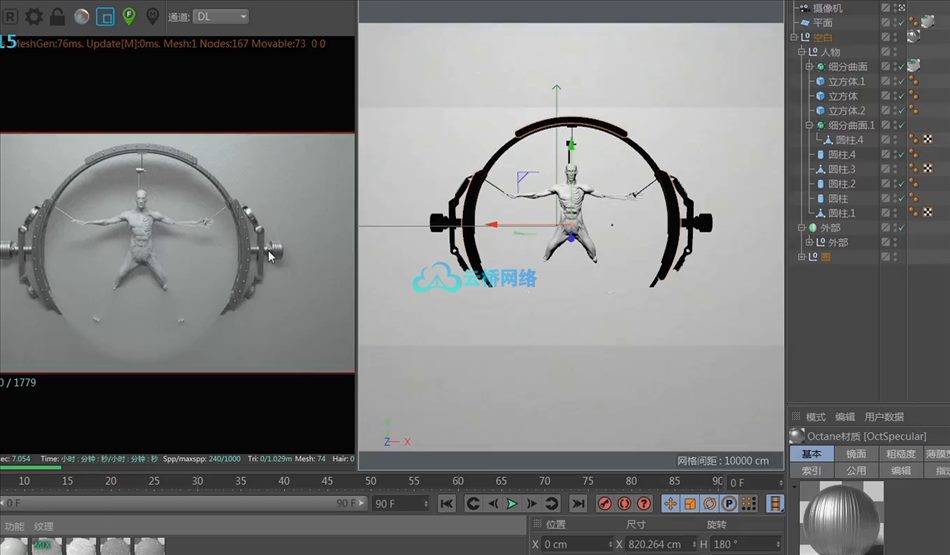Click the position X 0 cm field
The image size is (950, 555).
(577, 544)
